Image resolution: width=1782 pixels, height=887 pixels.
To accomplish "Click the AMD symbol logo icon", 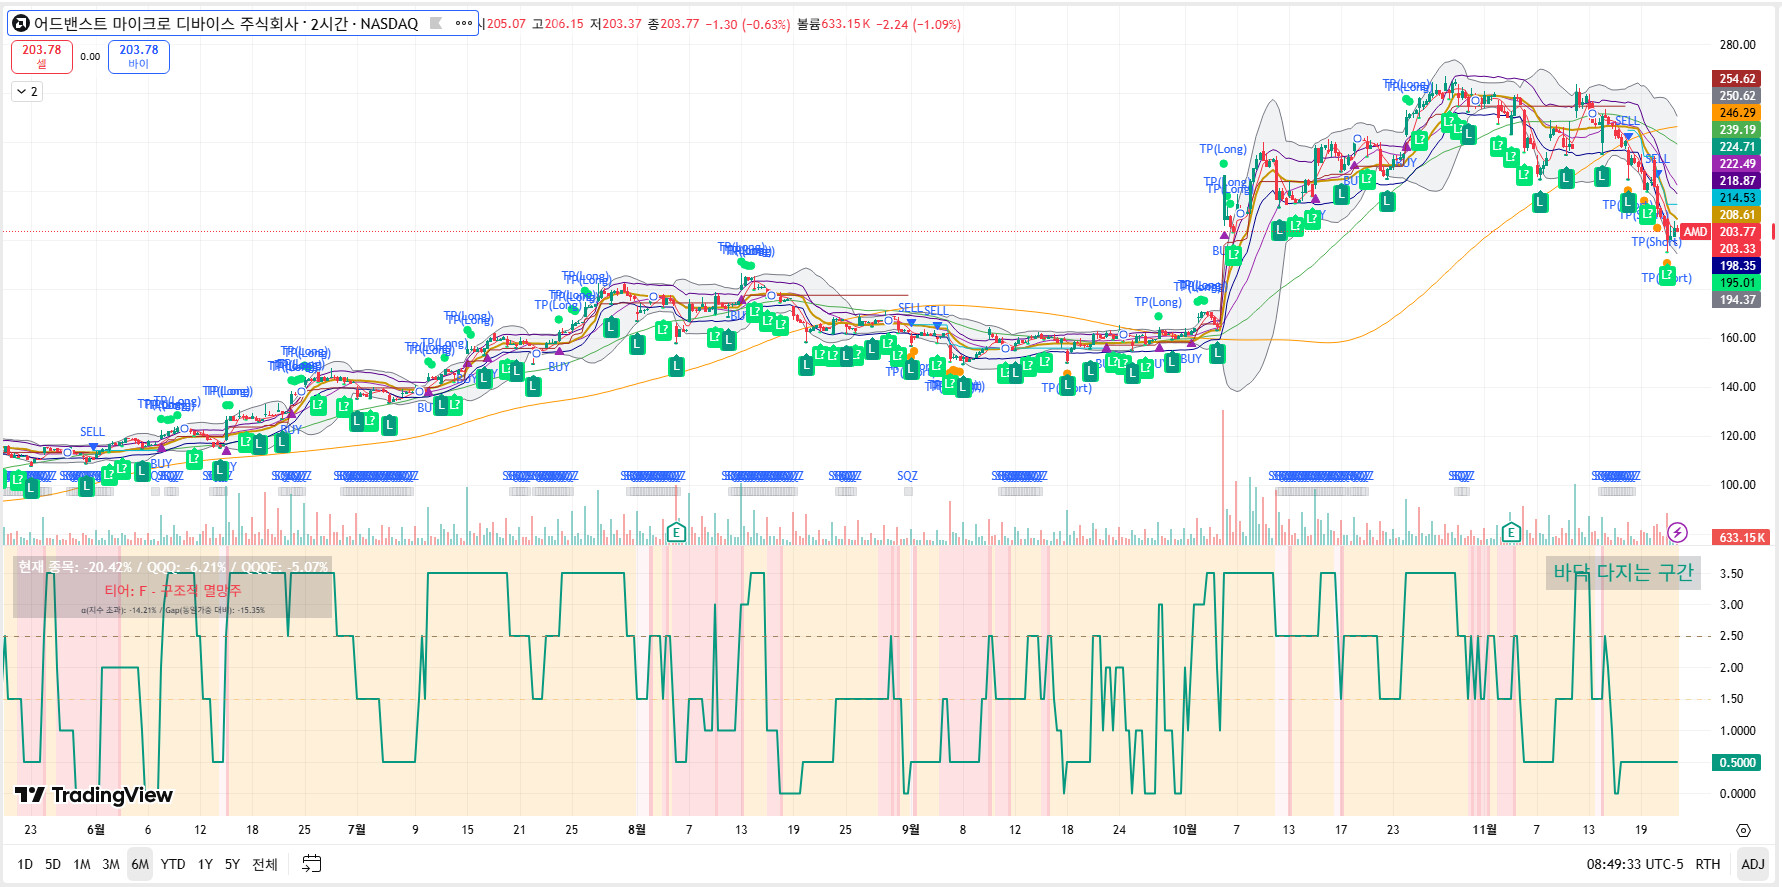I will click(x=21, y=23).
